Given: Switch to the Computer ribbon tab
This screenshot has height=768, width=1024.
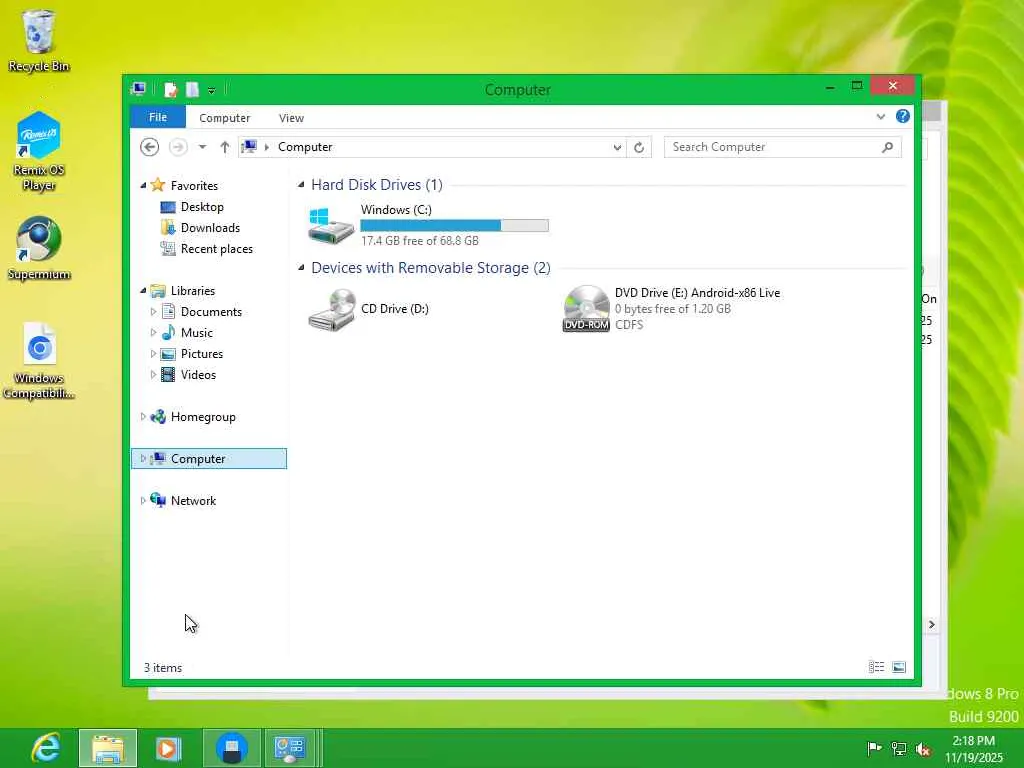Looking at the screenshot, I should pos(225,118).
